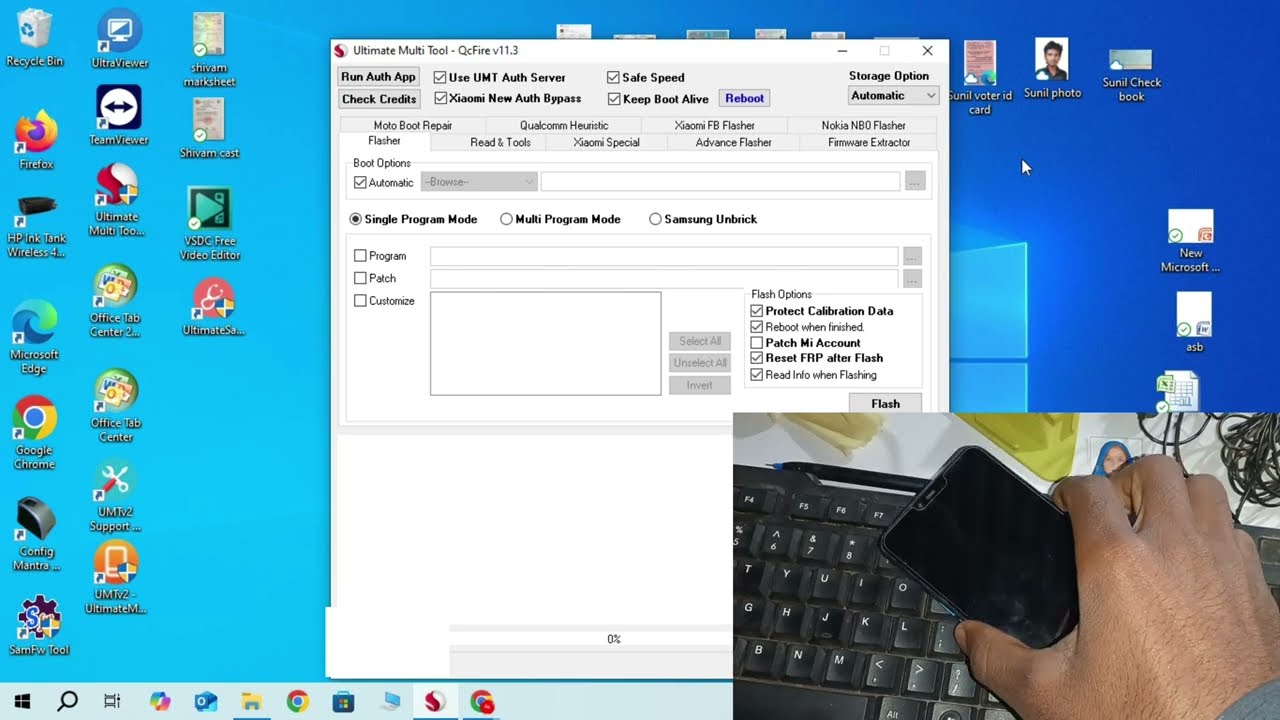Viewport: 1280px width, 720px height.
Task: Click the Program file path field
Action: click(664, 256)
